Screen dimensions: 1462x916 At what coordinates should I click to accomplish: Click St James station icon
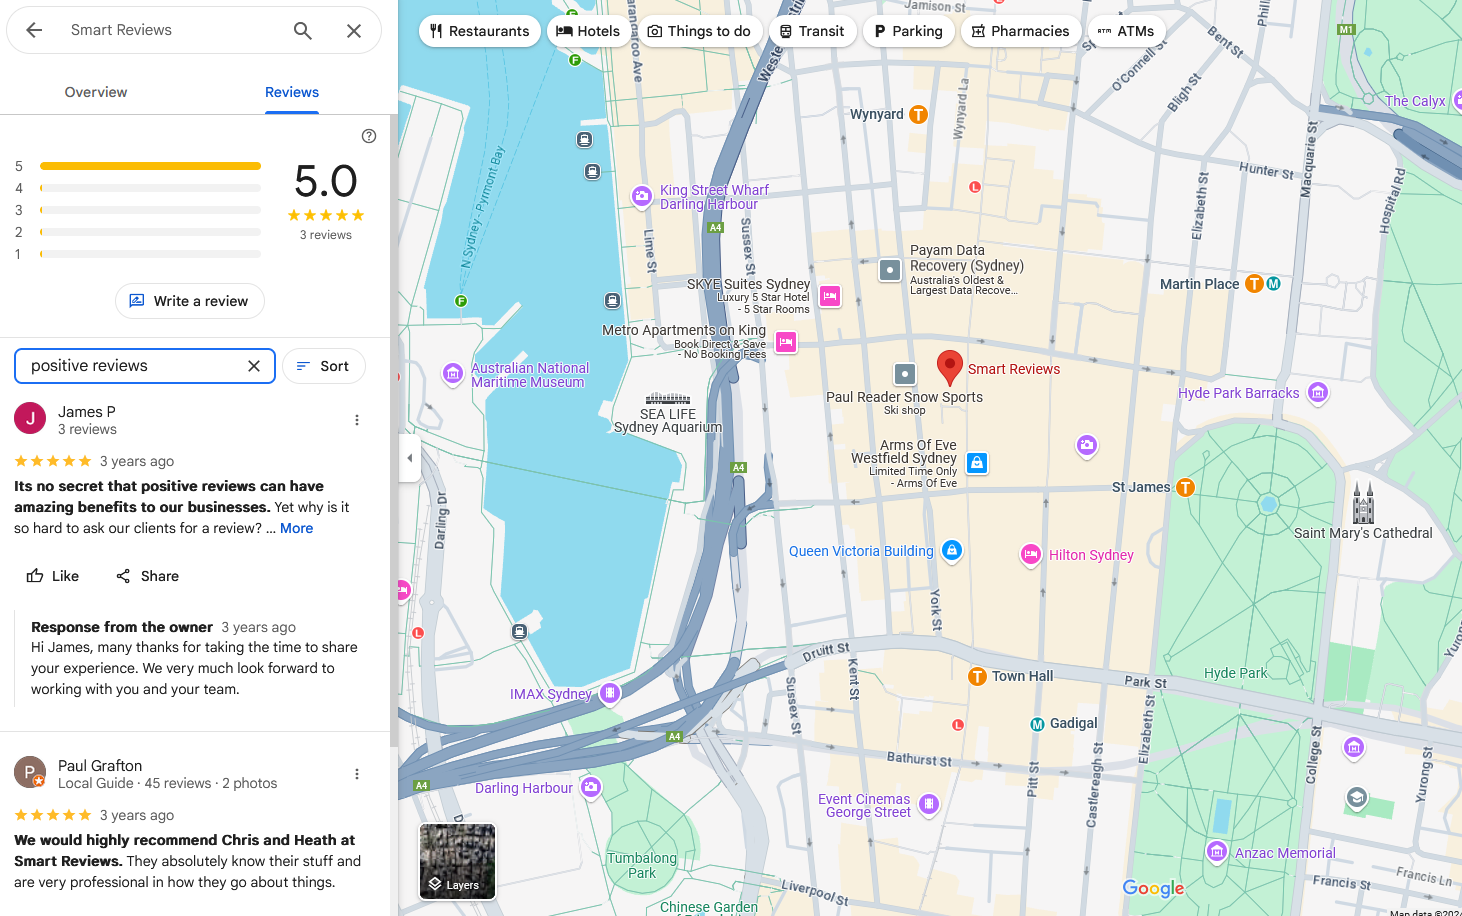pos(1185,488)
